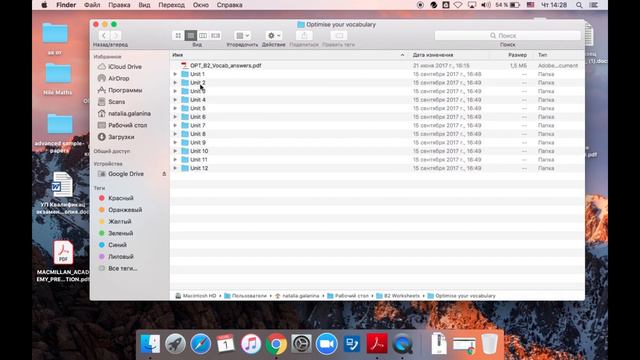Open Adobe Acrobat from the Dock

coord(377,344)
